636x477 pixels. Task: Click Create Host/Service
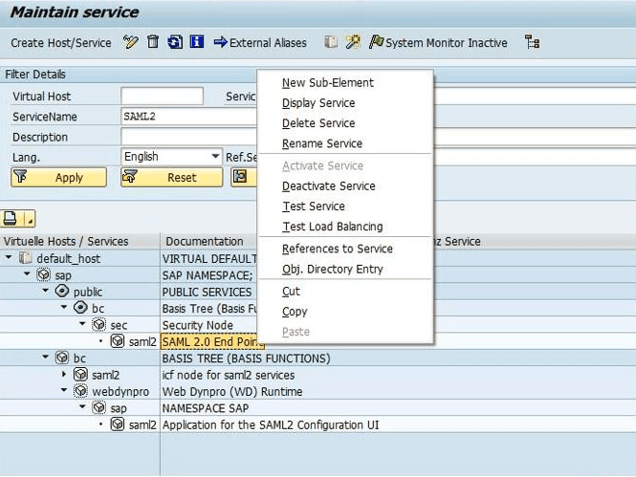pos(61,43)
